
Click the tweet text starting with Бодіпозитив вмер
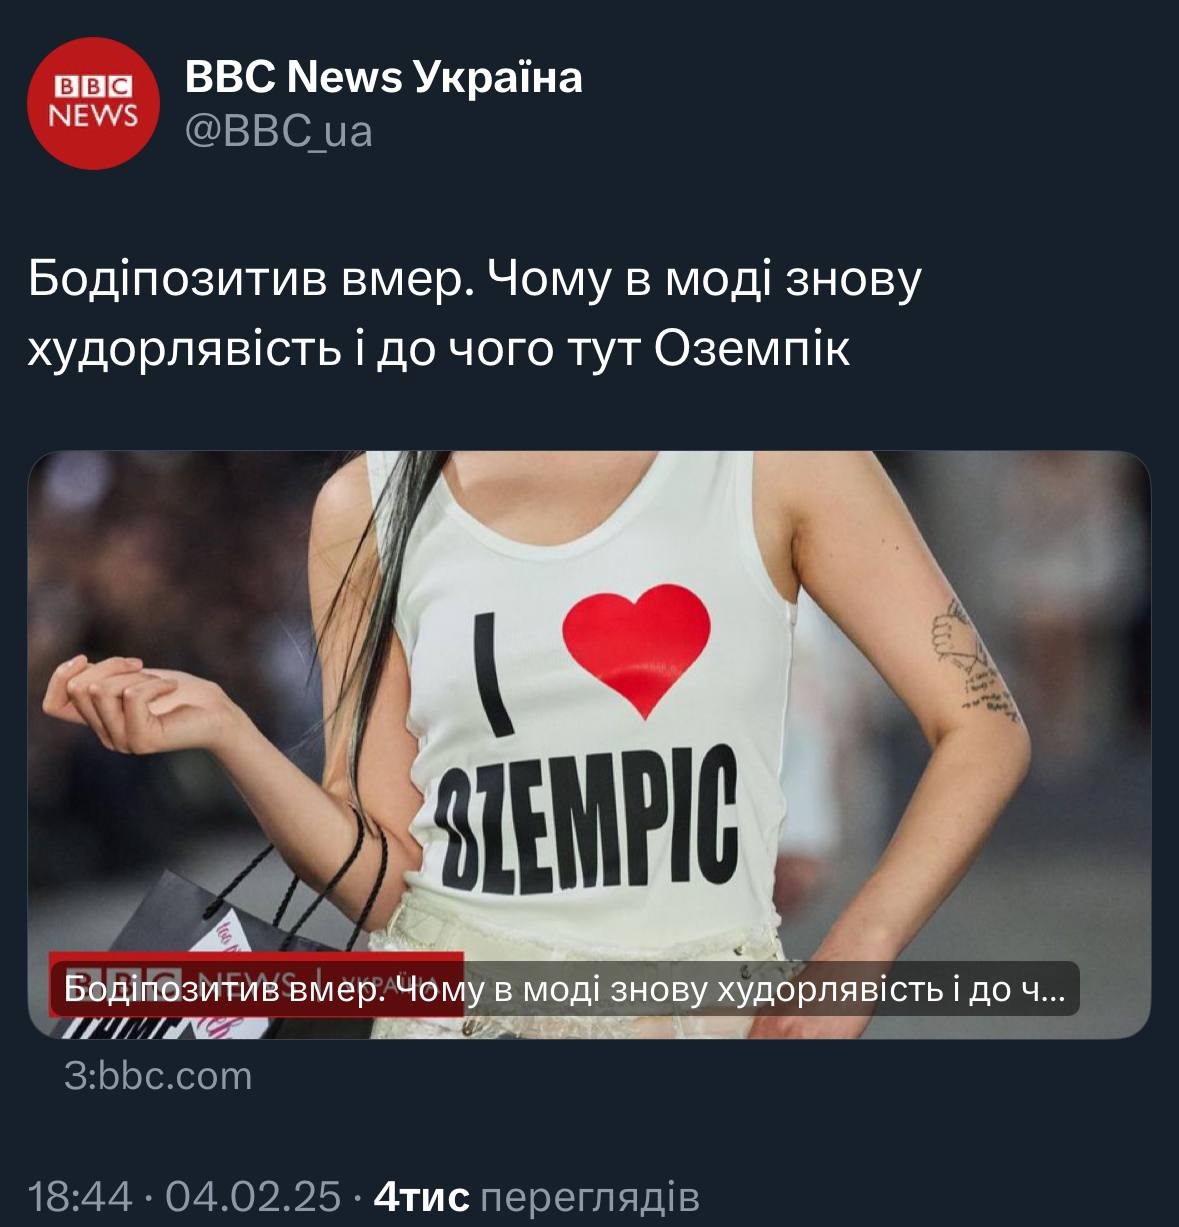474,314
